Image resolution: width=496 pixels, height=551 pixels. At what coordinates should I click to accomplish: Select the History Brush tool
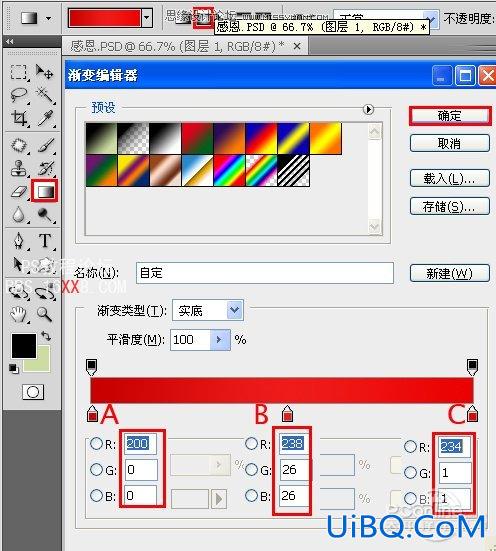pos(45,168)
